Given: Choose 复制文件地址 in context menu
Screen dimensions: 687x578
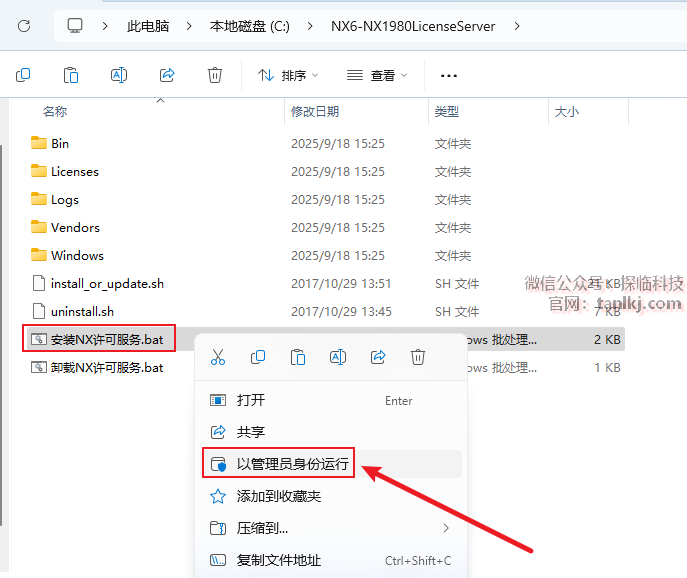Looking at the screenshot, I should point(278,560).
